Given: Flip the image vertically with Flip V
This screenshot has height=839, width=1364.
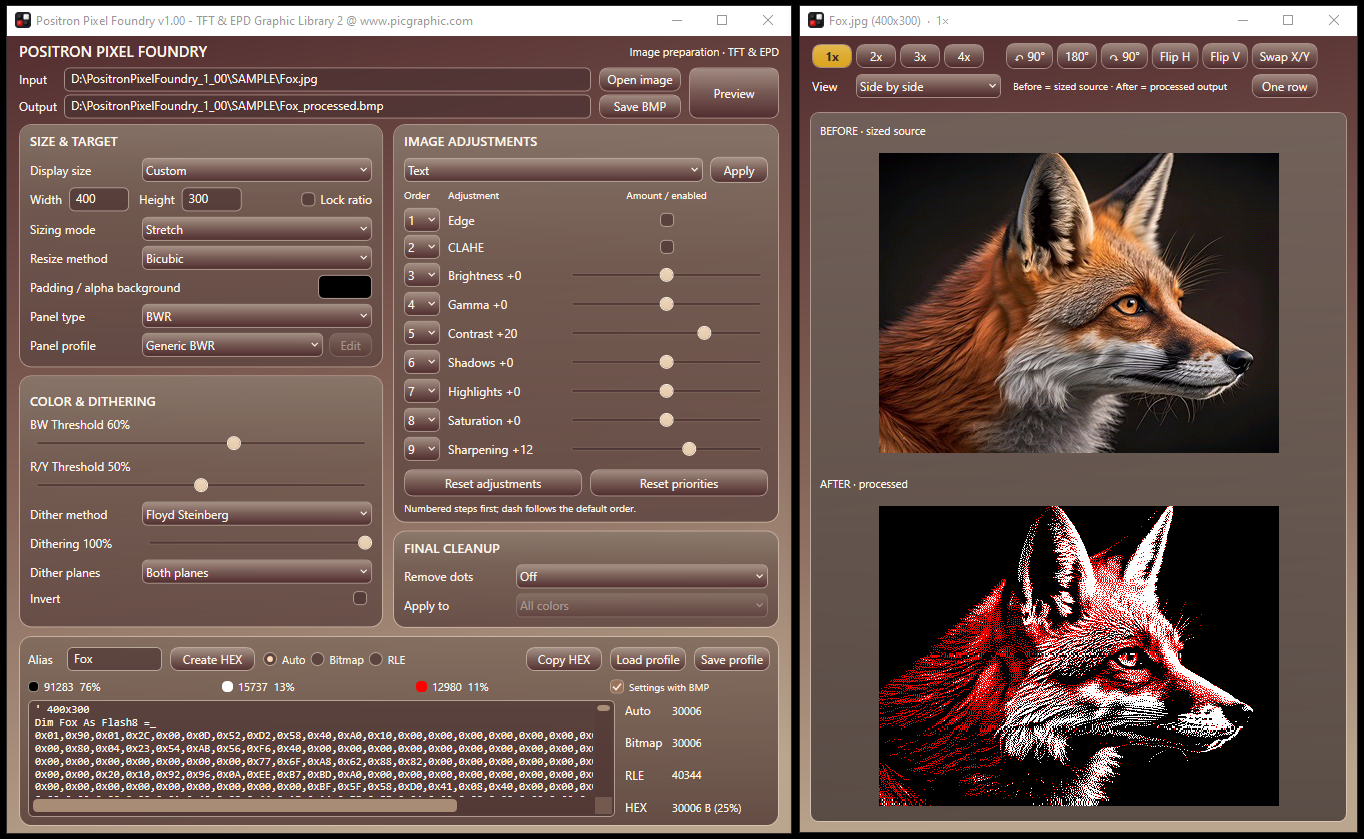Looking at the screenshot, I should 1225,57.
